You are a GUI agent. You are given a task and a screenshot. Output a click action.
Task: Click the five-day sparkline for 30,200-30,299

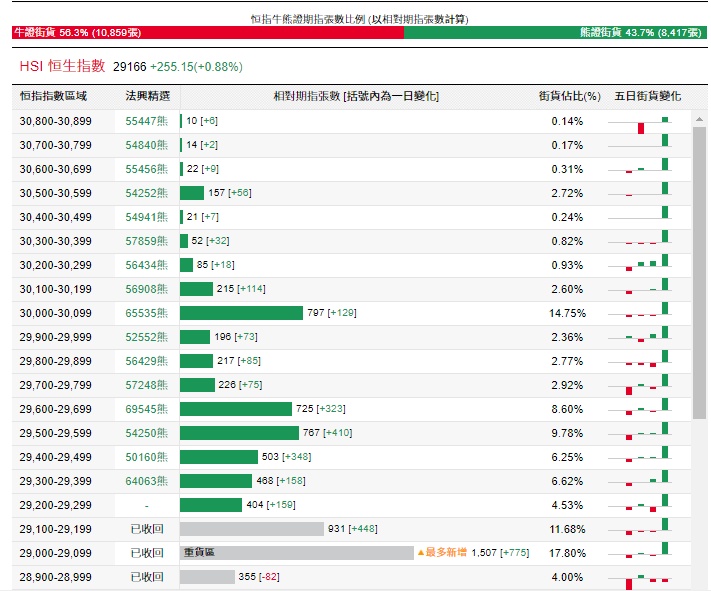point(639,264)
